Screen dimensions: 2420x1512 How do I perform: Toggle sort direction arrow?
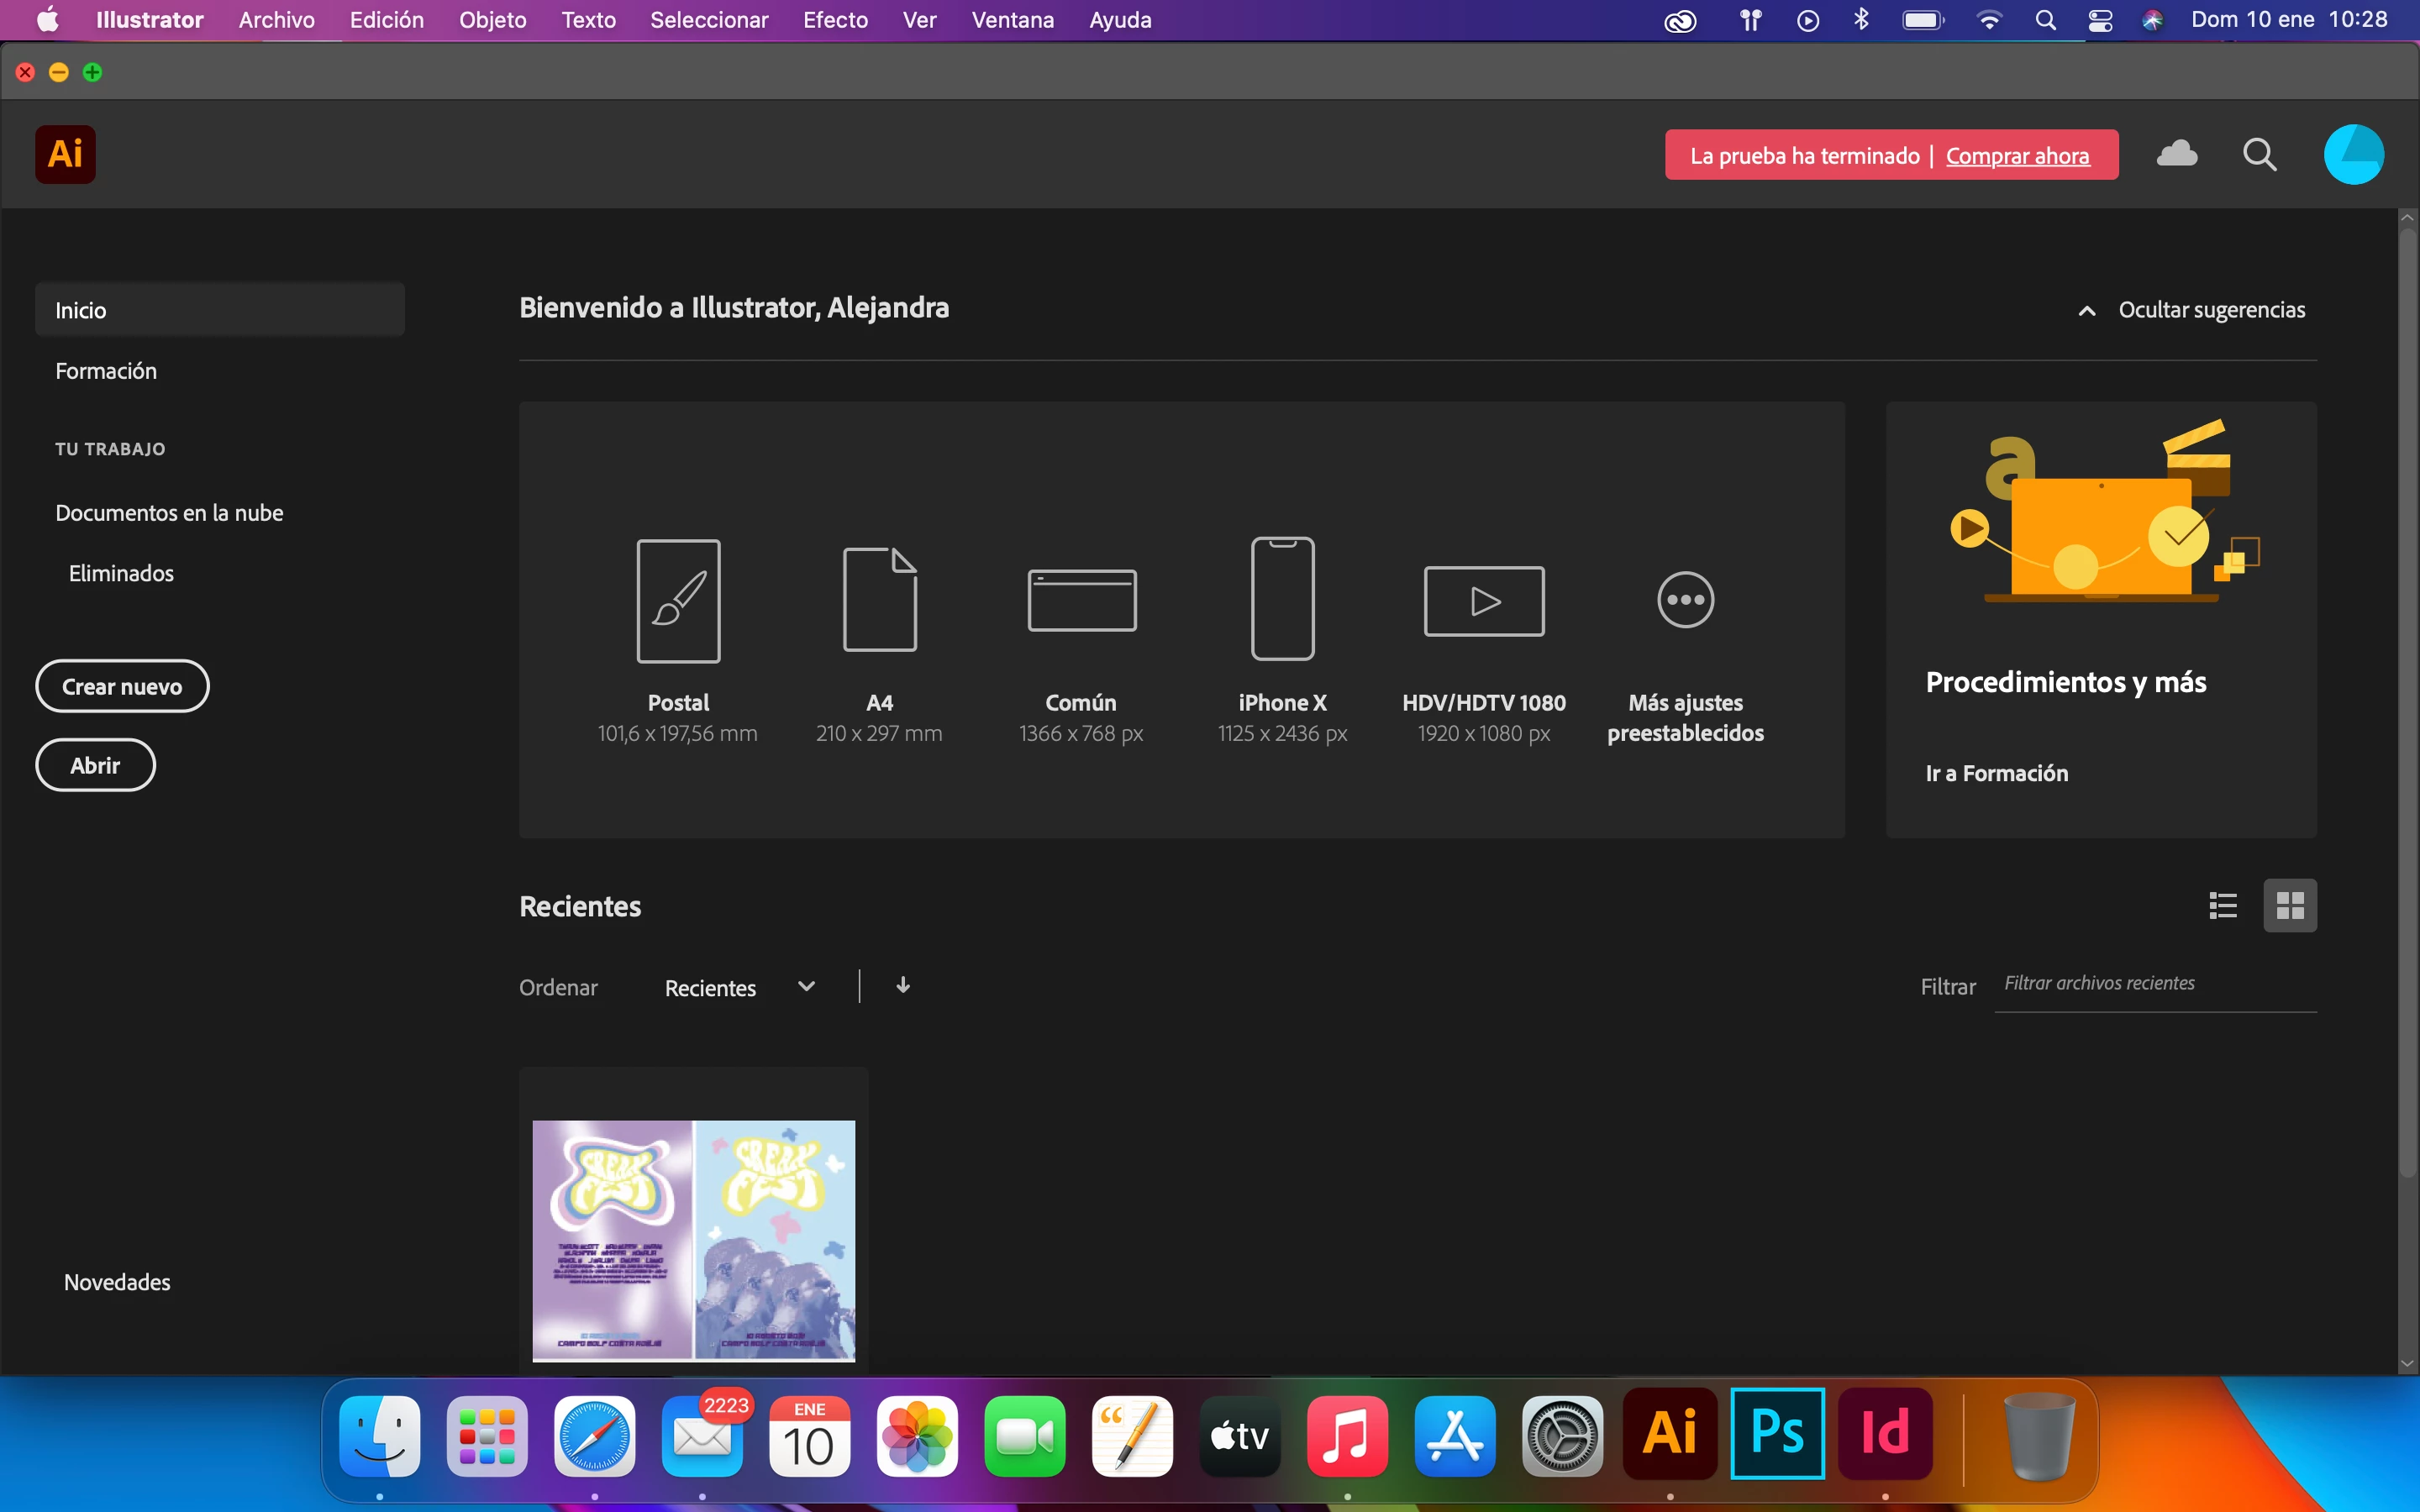902,986
